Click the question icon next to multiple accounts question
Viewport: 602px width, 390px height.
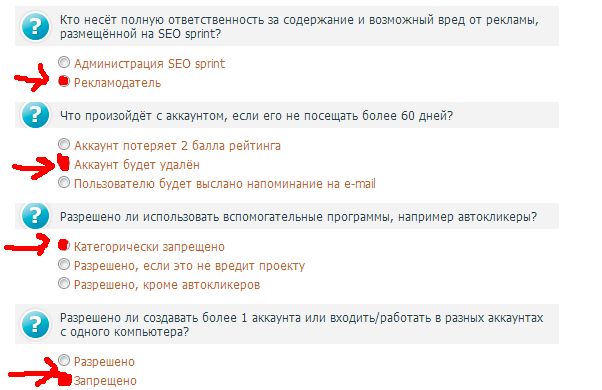tap(35, 324)
